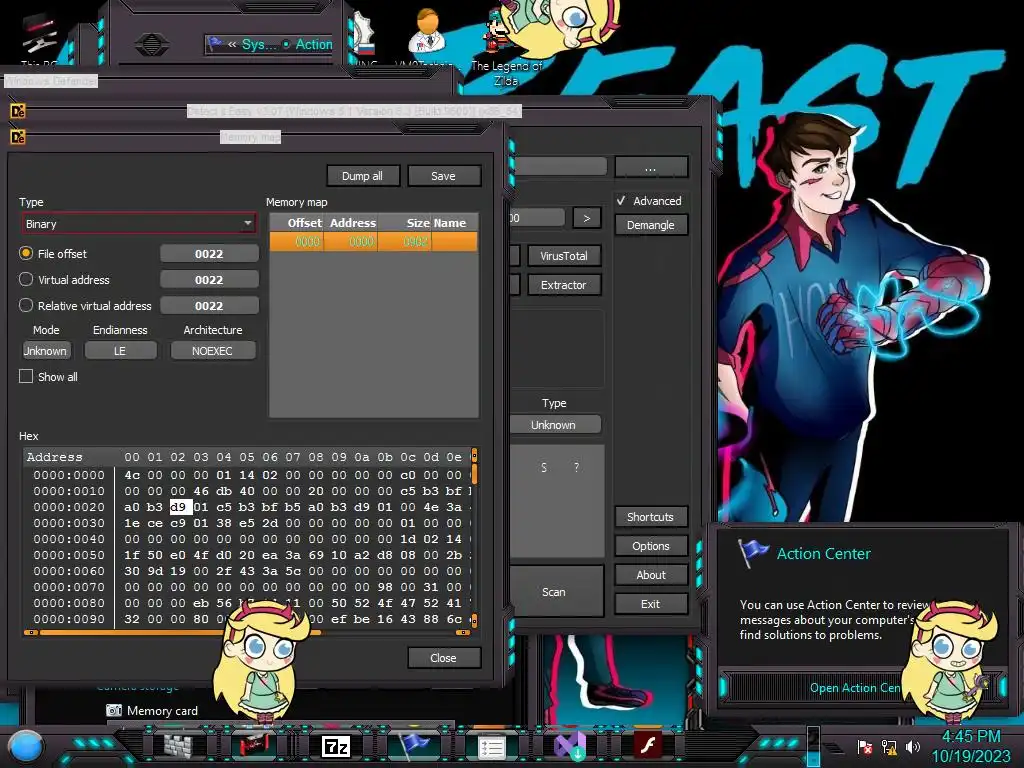Click the taskbar clock 4:45 PM

pyautogui.click(x=970, y=737)
